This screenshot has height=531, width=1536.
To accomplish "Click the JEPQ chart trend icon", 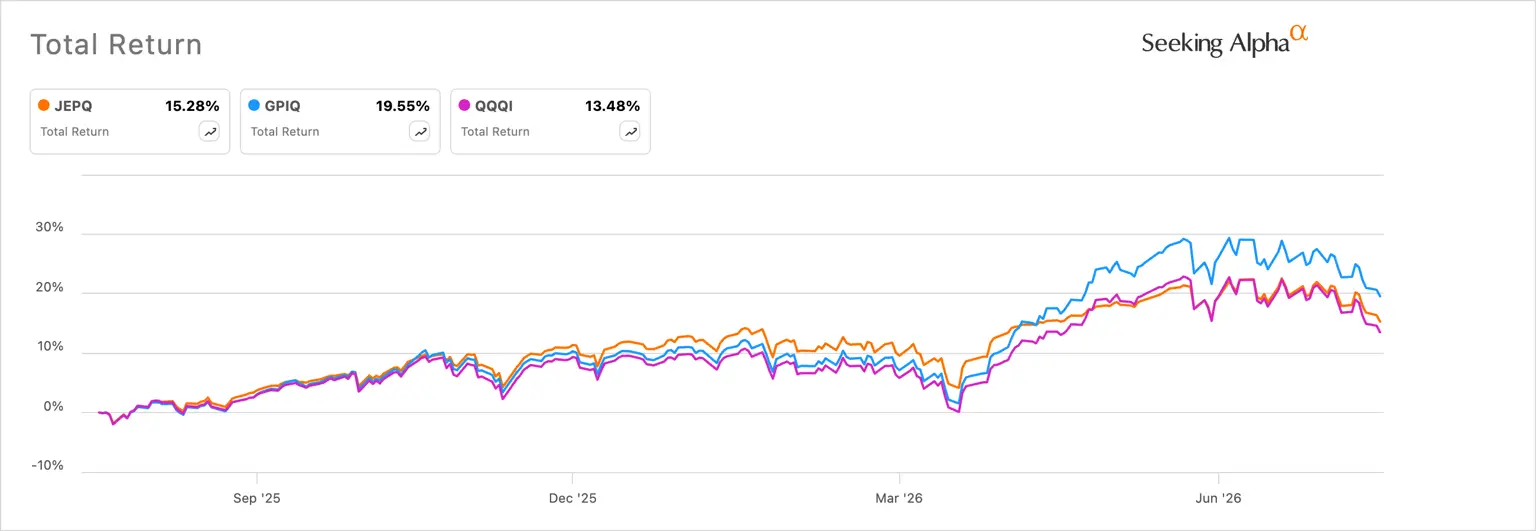I will coord(209,131).
